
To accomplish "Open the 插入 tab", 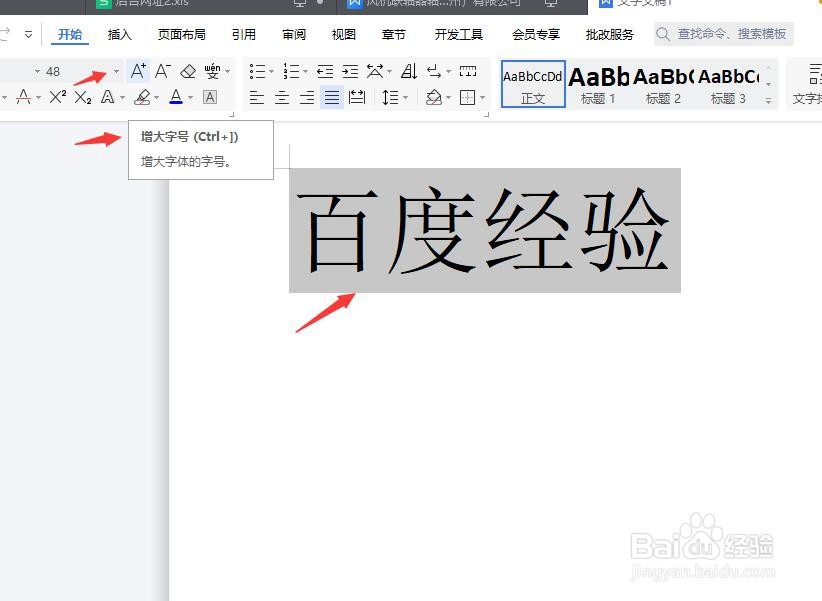I will (120, 35).
